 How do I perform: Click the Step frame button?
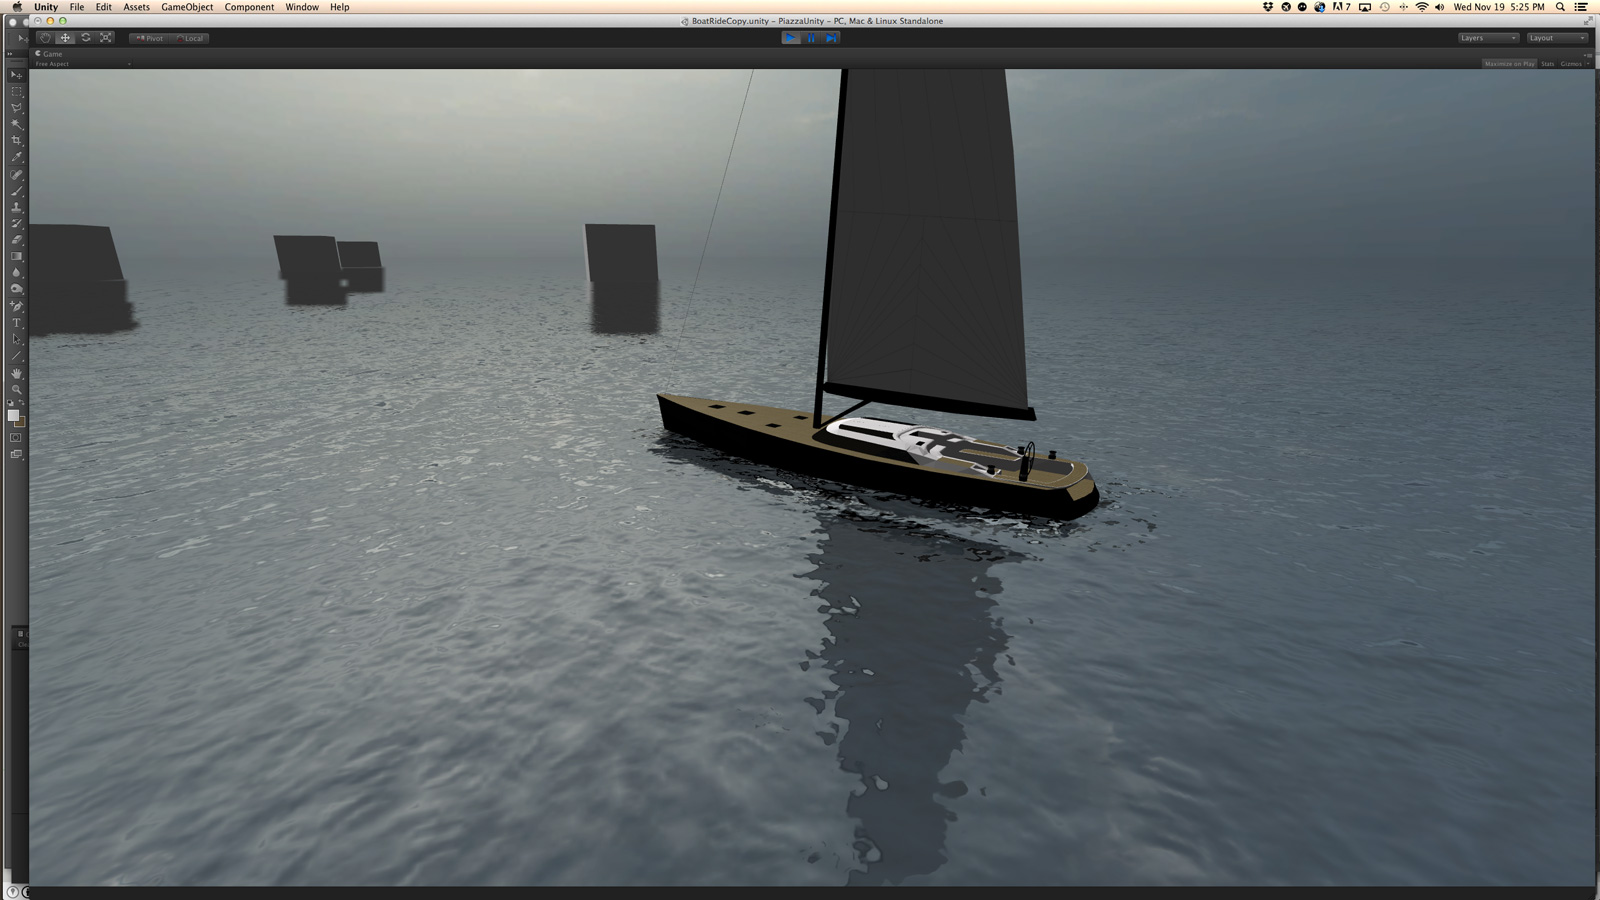pyautogui.click(x=831, y=38)
